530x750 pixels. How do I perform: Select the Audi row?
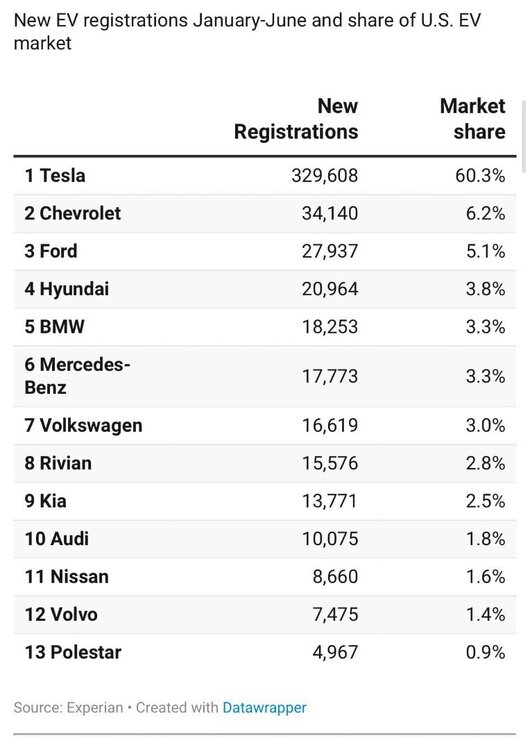265,539
